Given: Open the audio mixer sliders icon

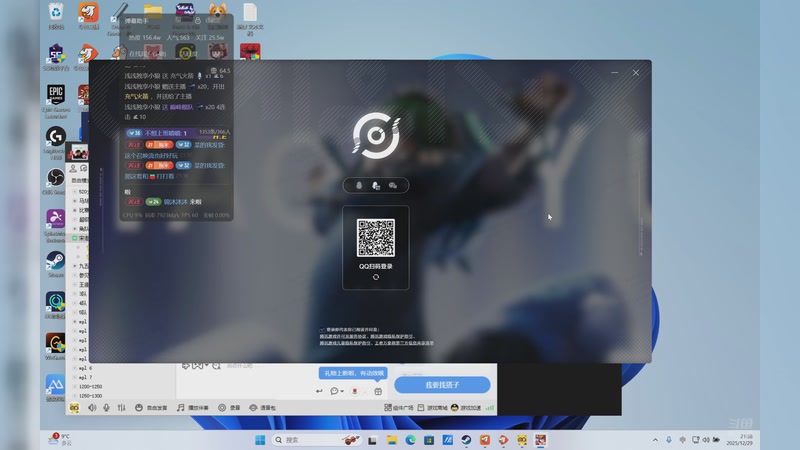Looking at the screenshot, I should tap(121, 408).
